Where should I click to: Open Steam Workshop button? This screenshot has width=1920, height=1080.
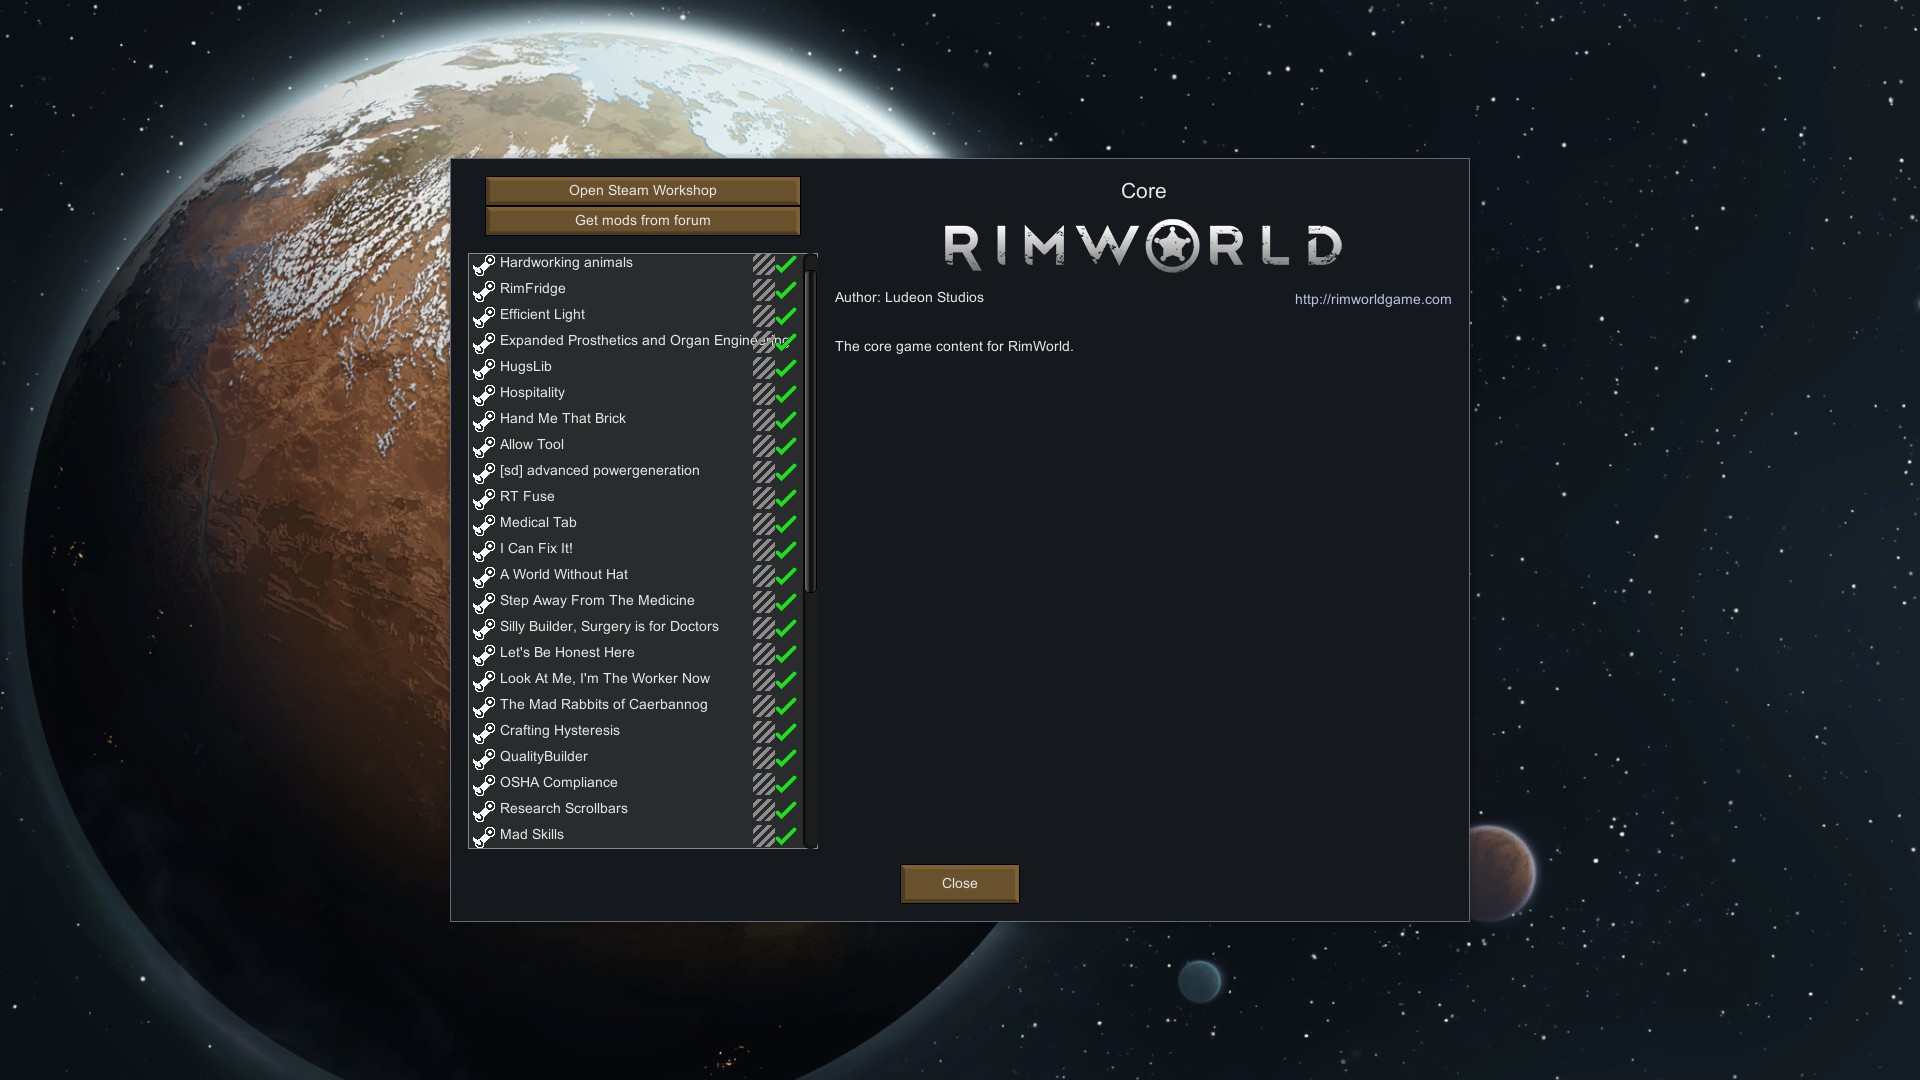coord(642,191)
